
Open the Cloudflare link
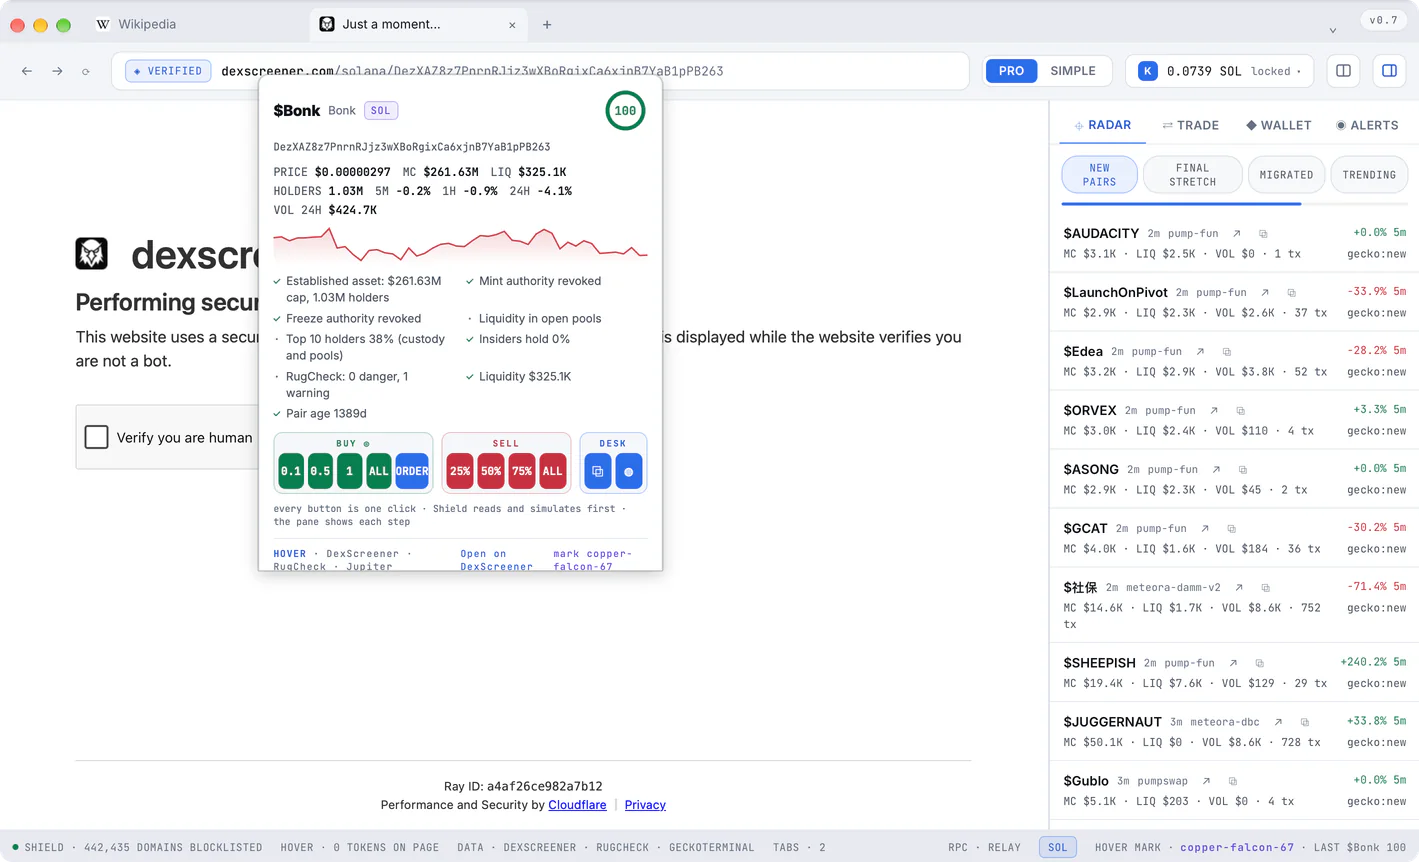coord(577,805)
